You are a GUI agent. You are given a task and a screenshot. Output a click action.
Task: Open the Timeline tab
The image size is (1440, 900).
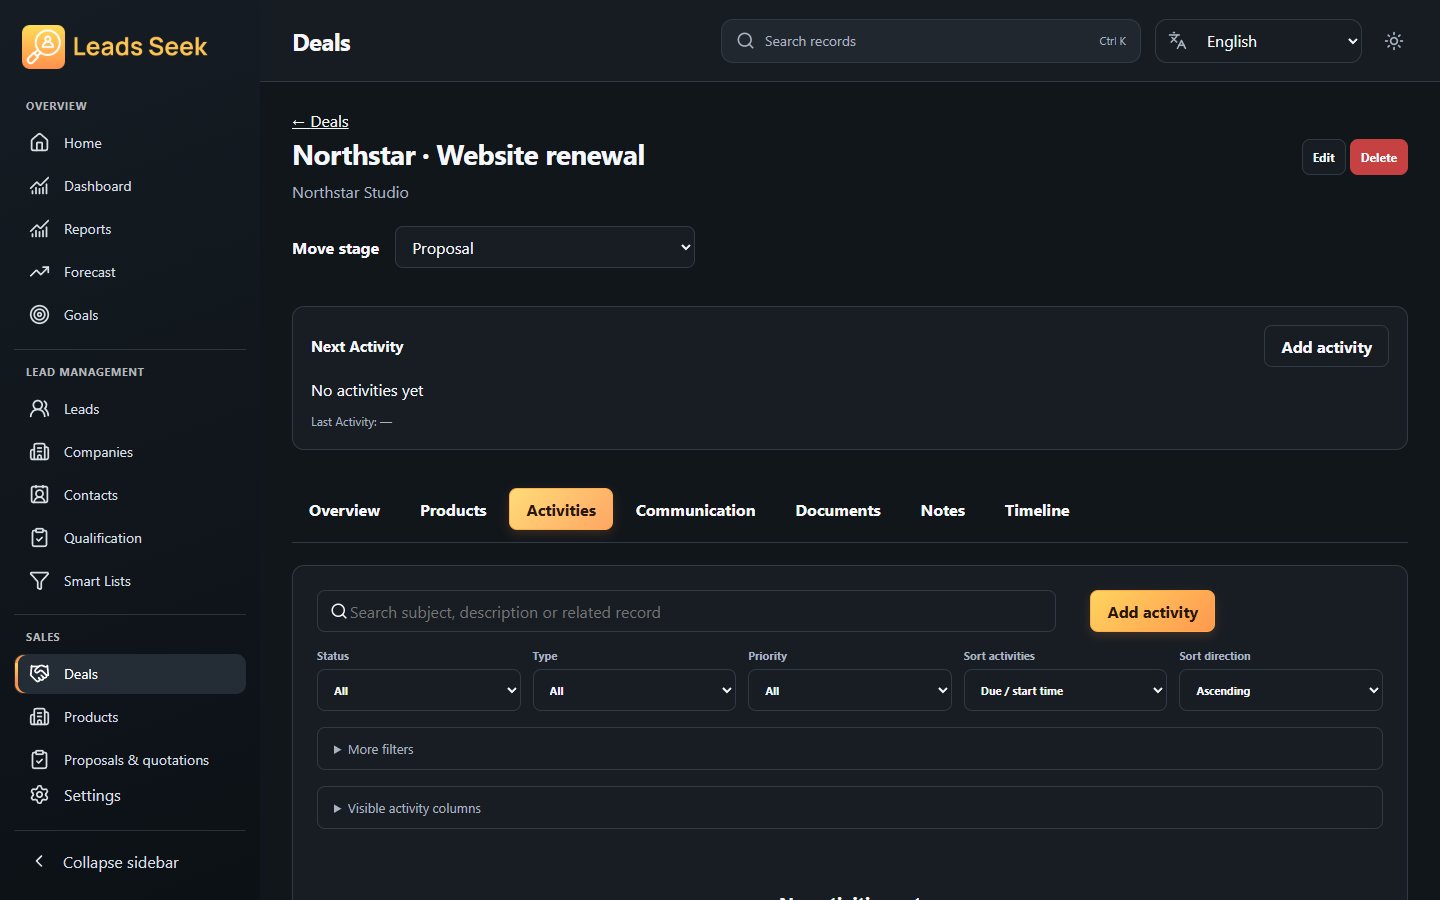[x=1037, y=510]
